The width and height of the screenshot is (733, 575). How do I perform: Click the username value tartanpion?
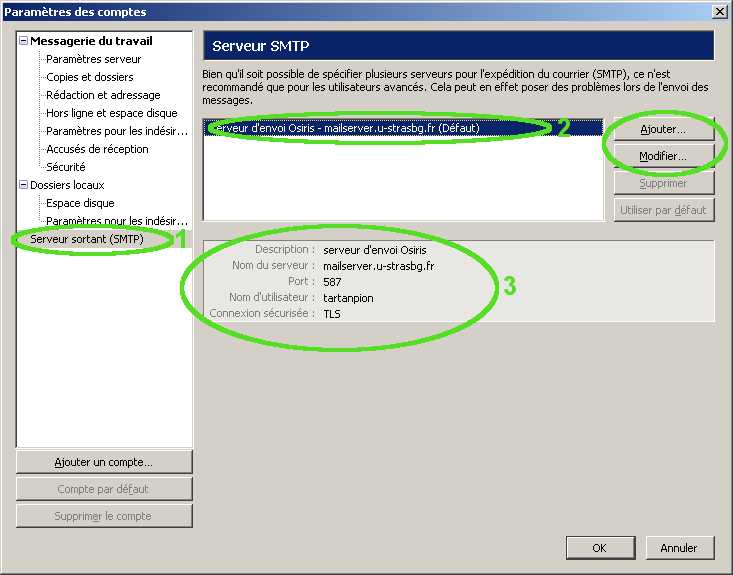348,298
